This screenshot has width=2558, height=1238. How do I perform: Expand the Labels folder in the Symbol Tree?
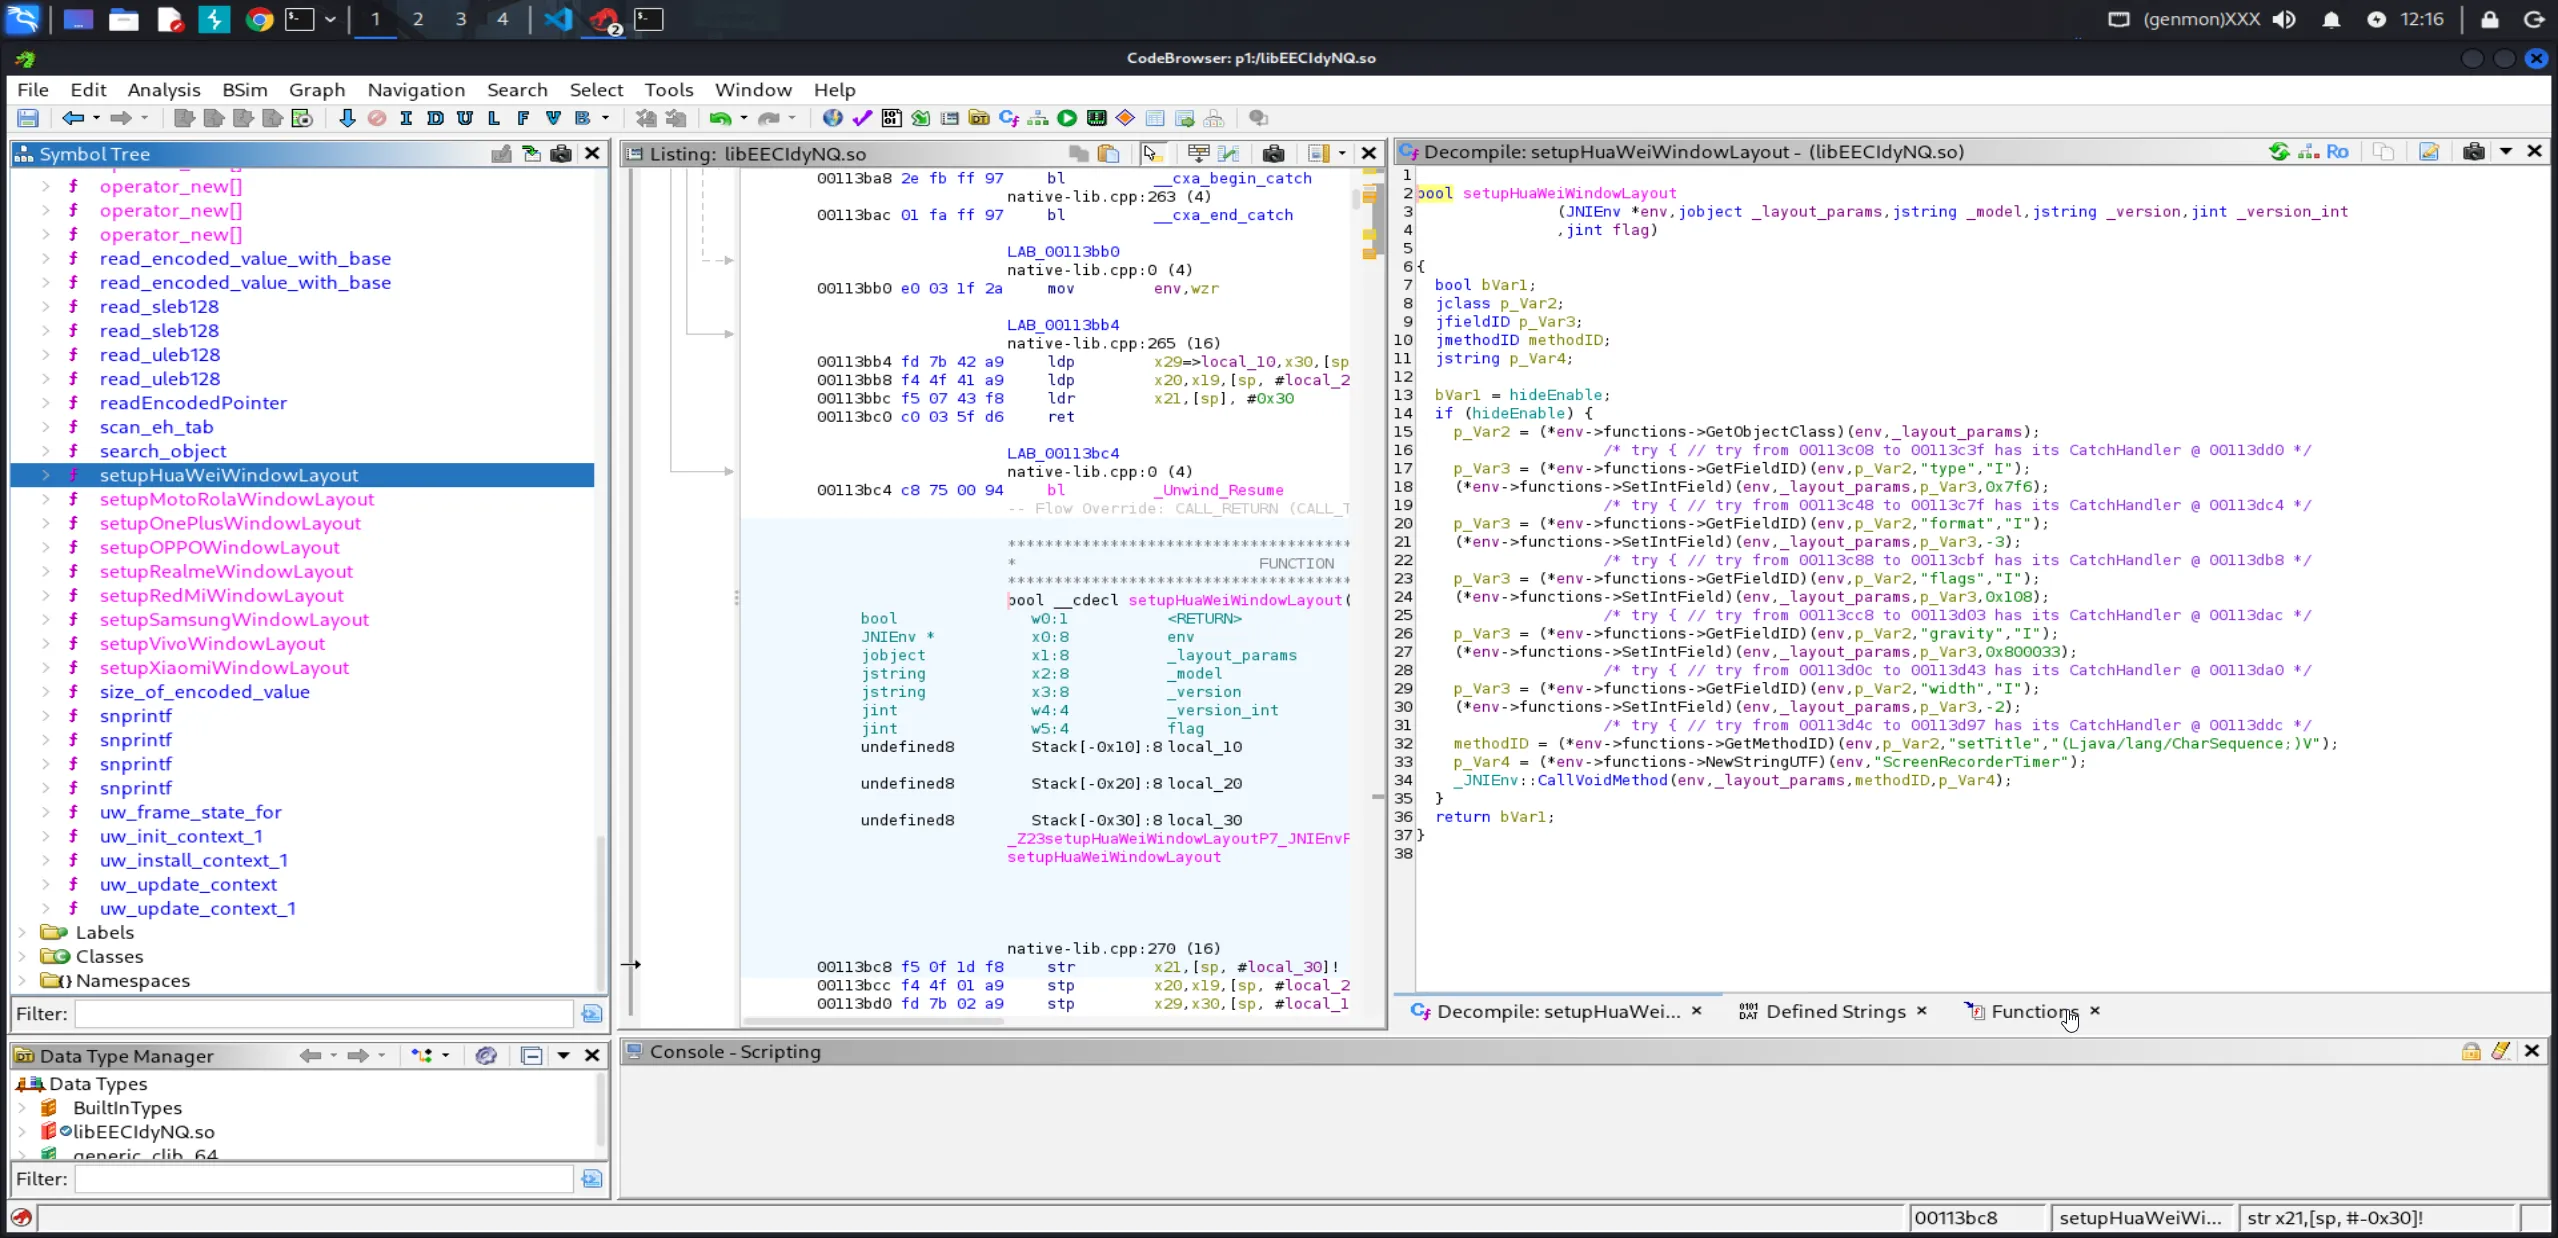(x=22, y=932)
